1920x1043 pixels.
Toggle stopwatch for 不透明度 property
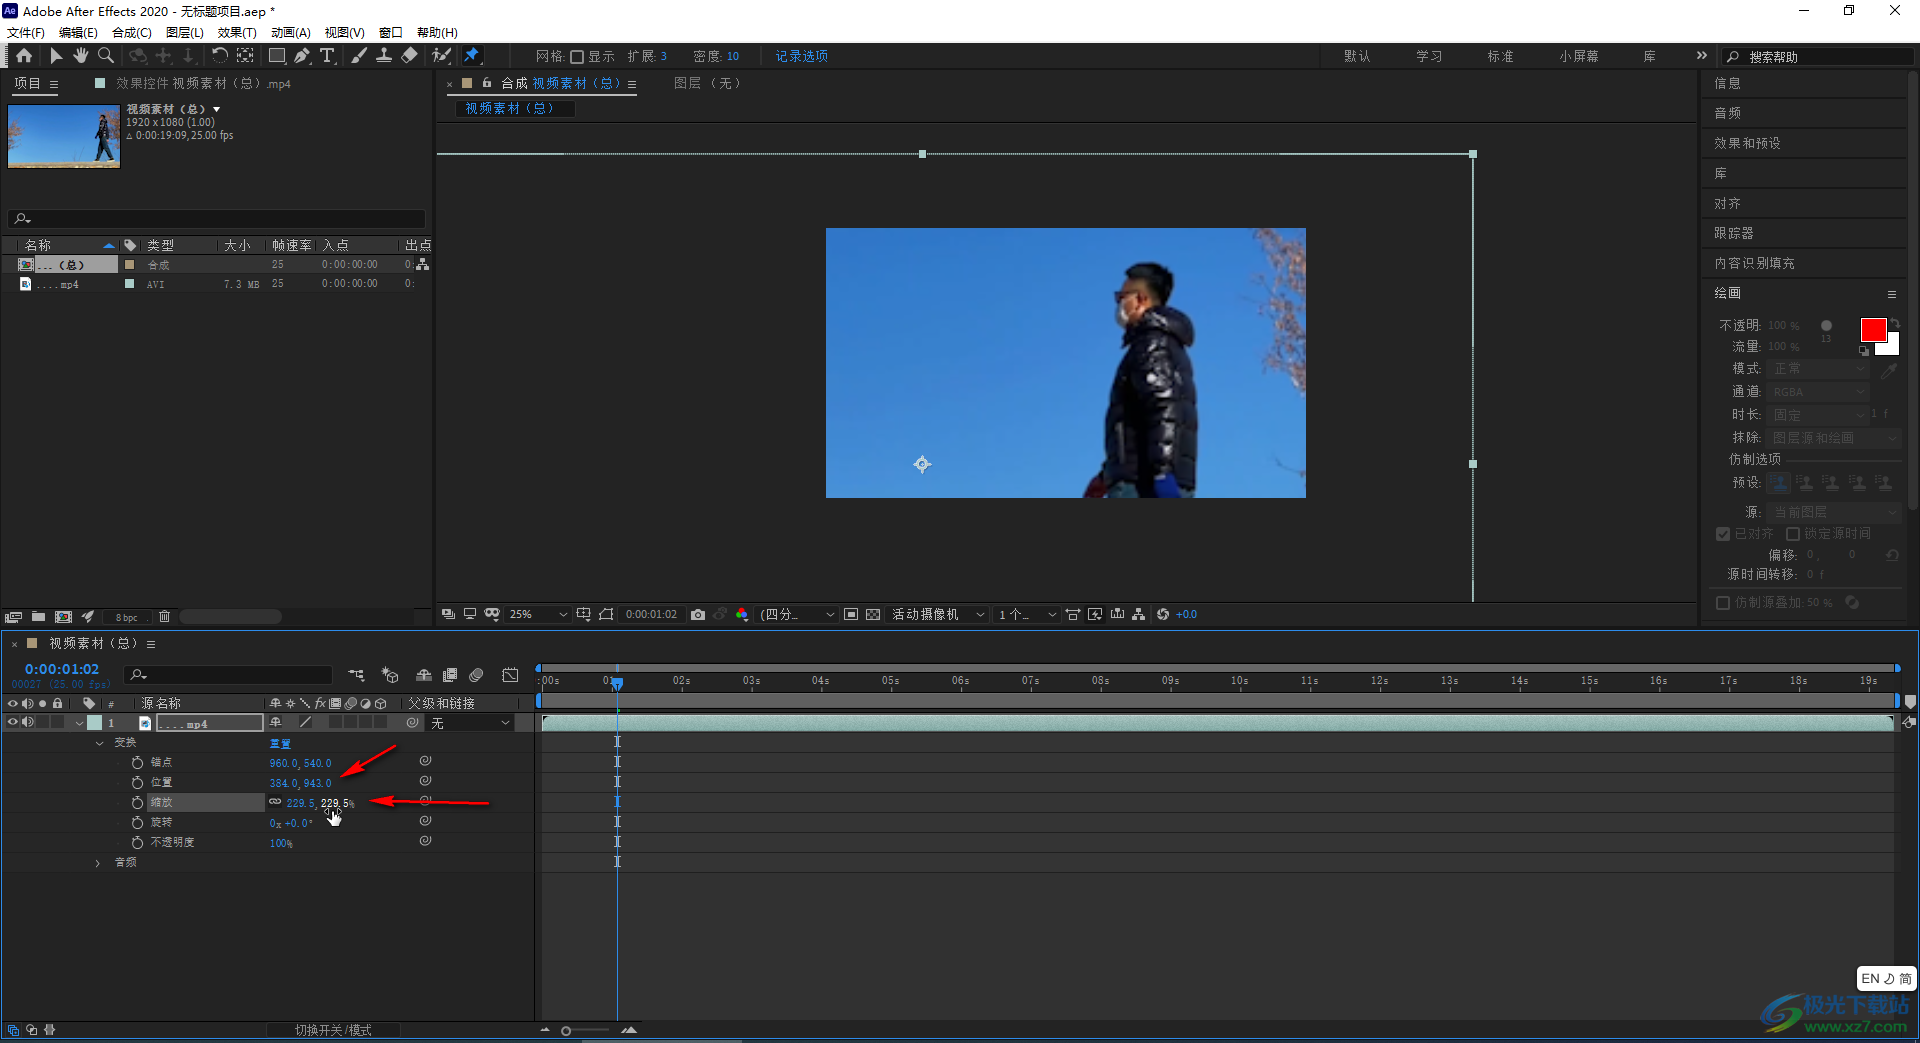coord(137,842)
